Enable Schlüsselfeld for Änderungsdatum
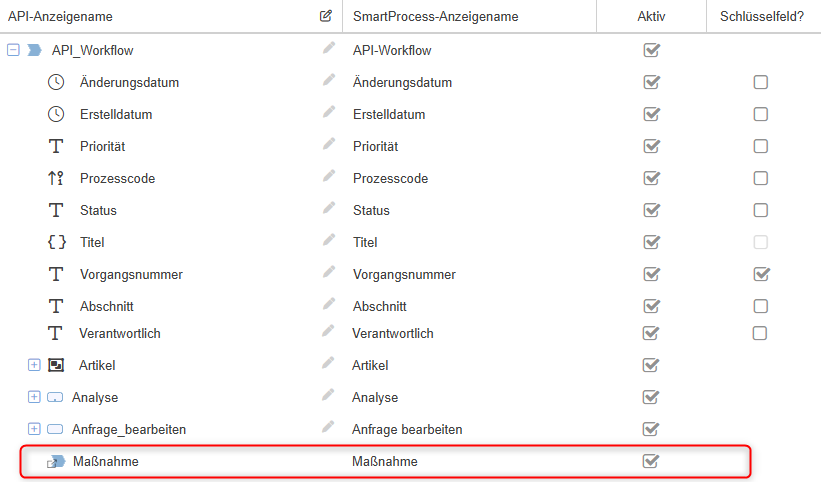This screenshot has height=482, width=821. click(x=760, y=82)
